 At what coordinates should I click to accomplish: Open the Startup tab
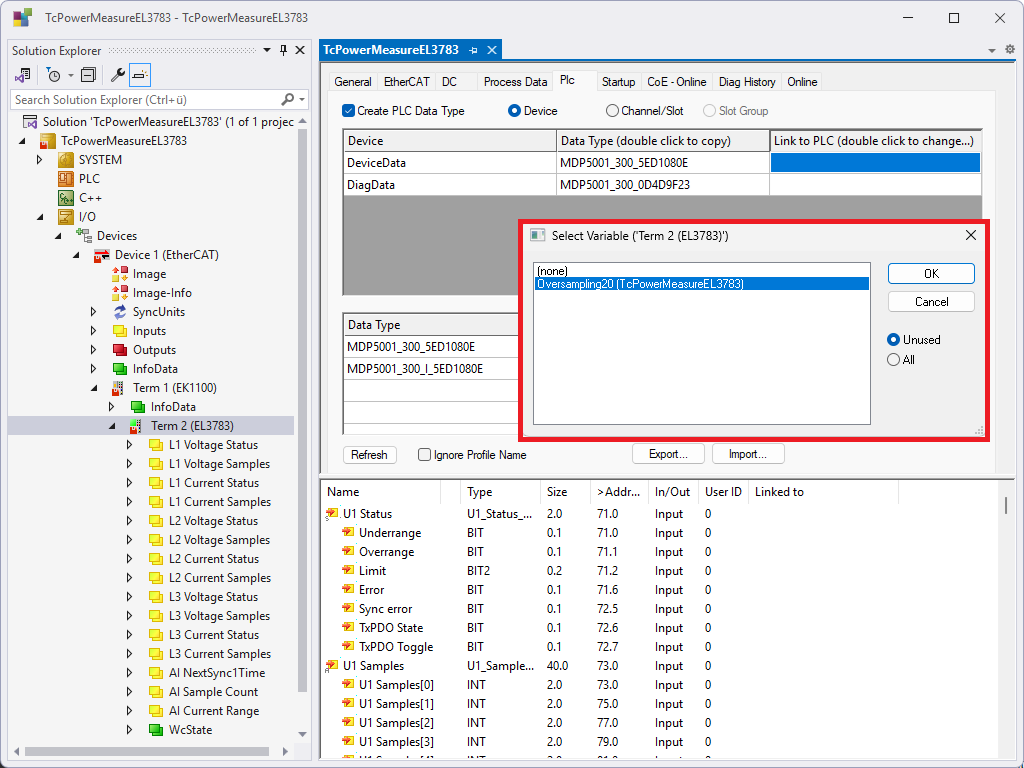click(618, 82)
